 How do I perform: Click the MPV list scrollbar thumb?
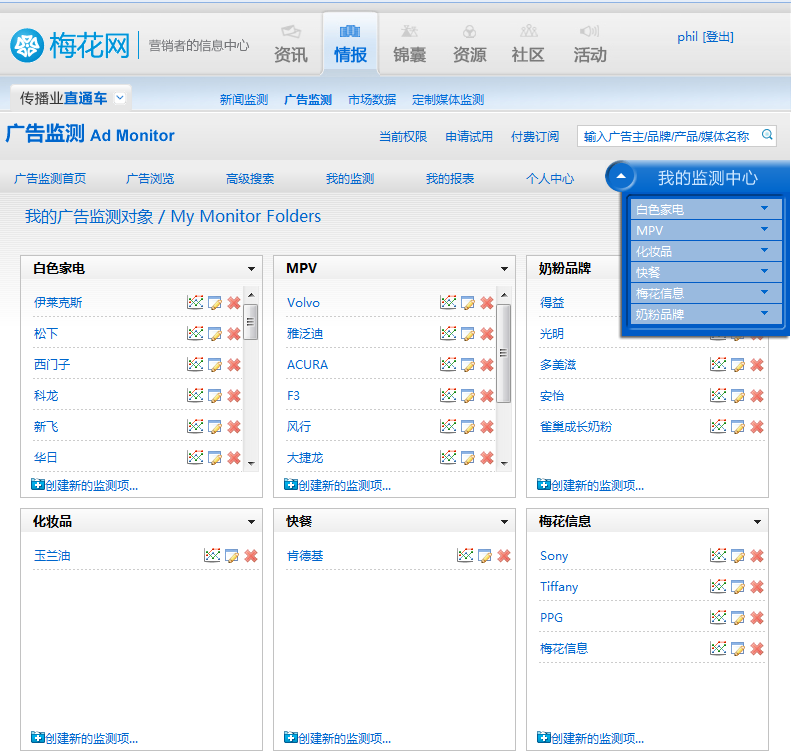click(x=503, y=353)
